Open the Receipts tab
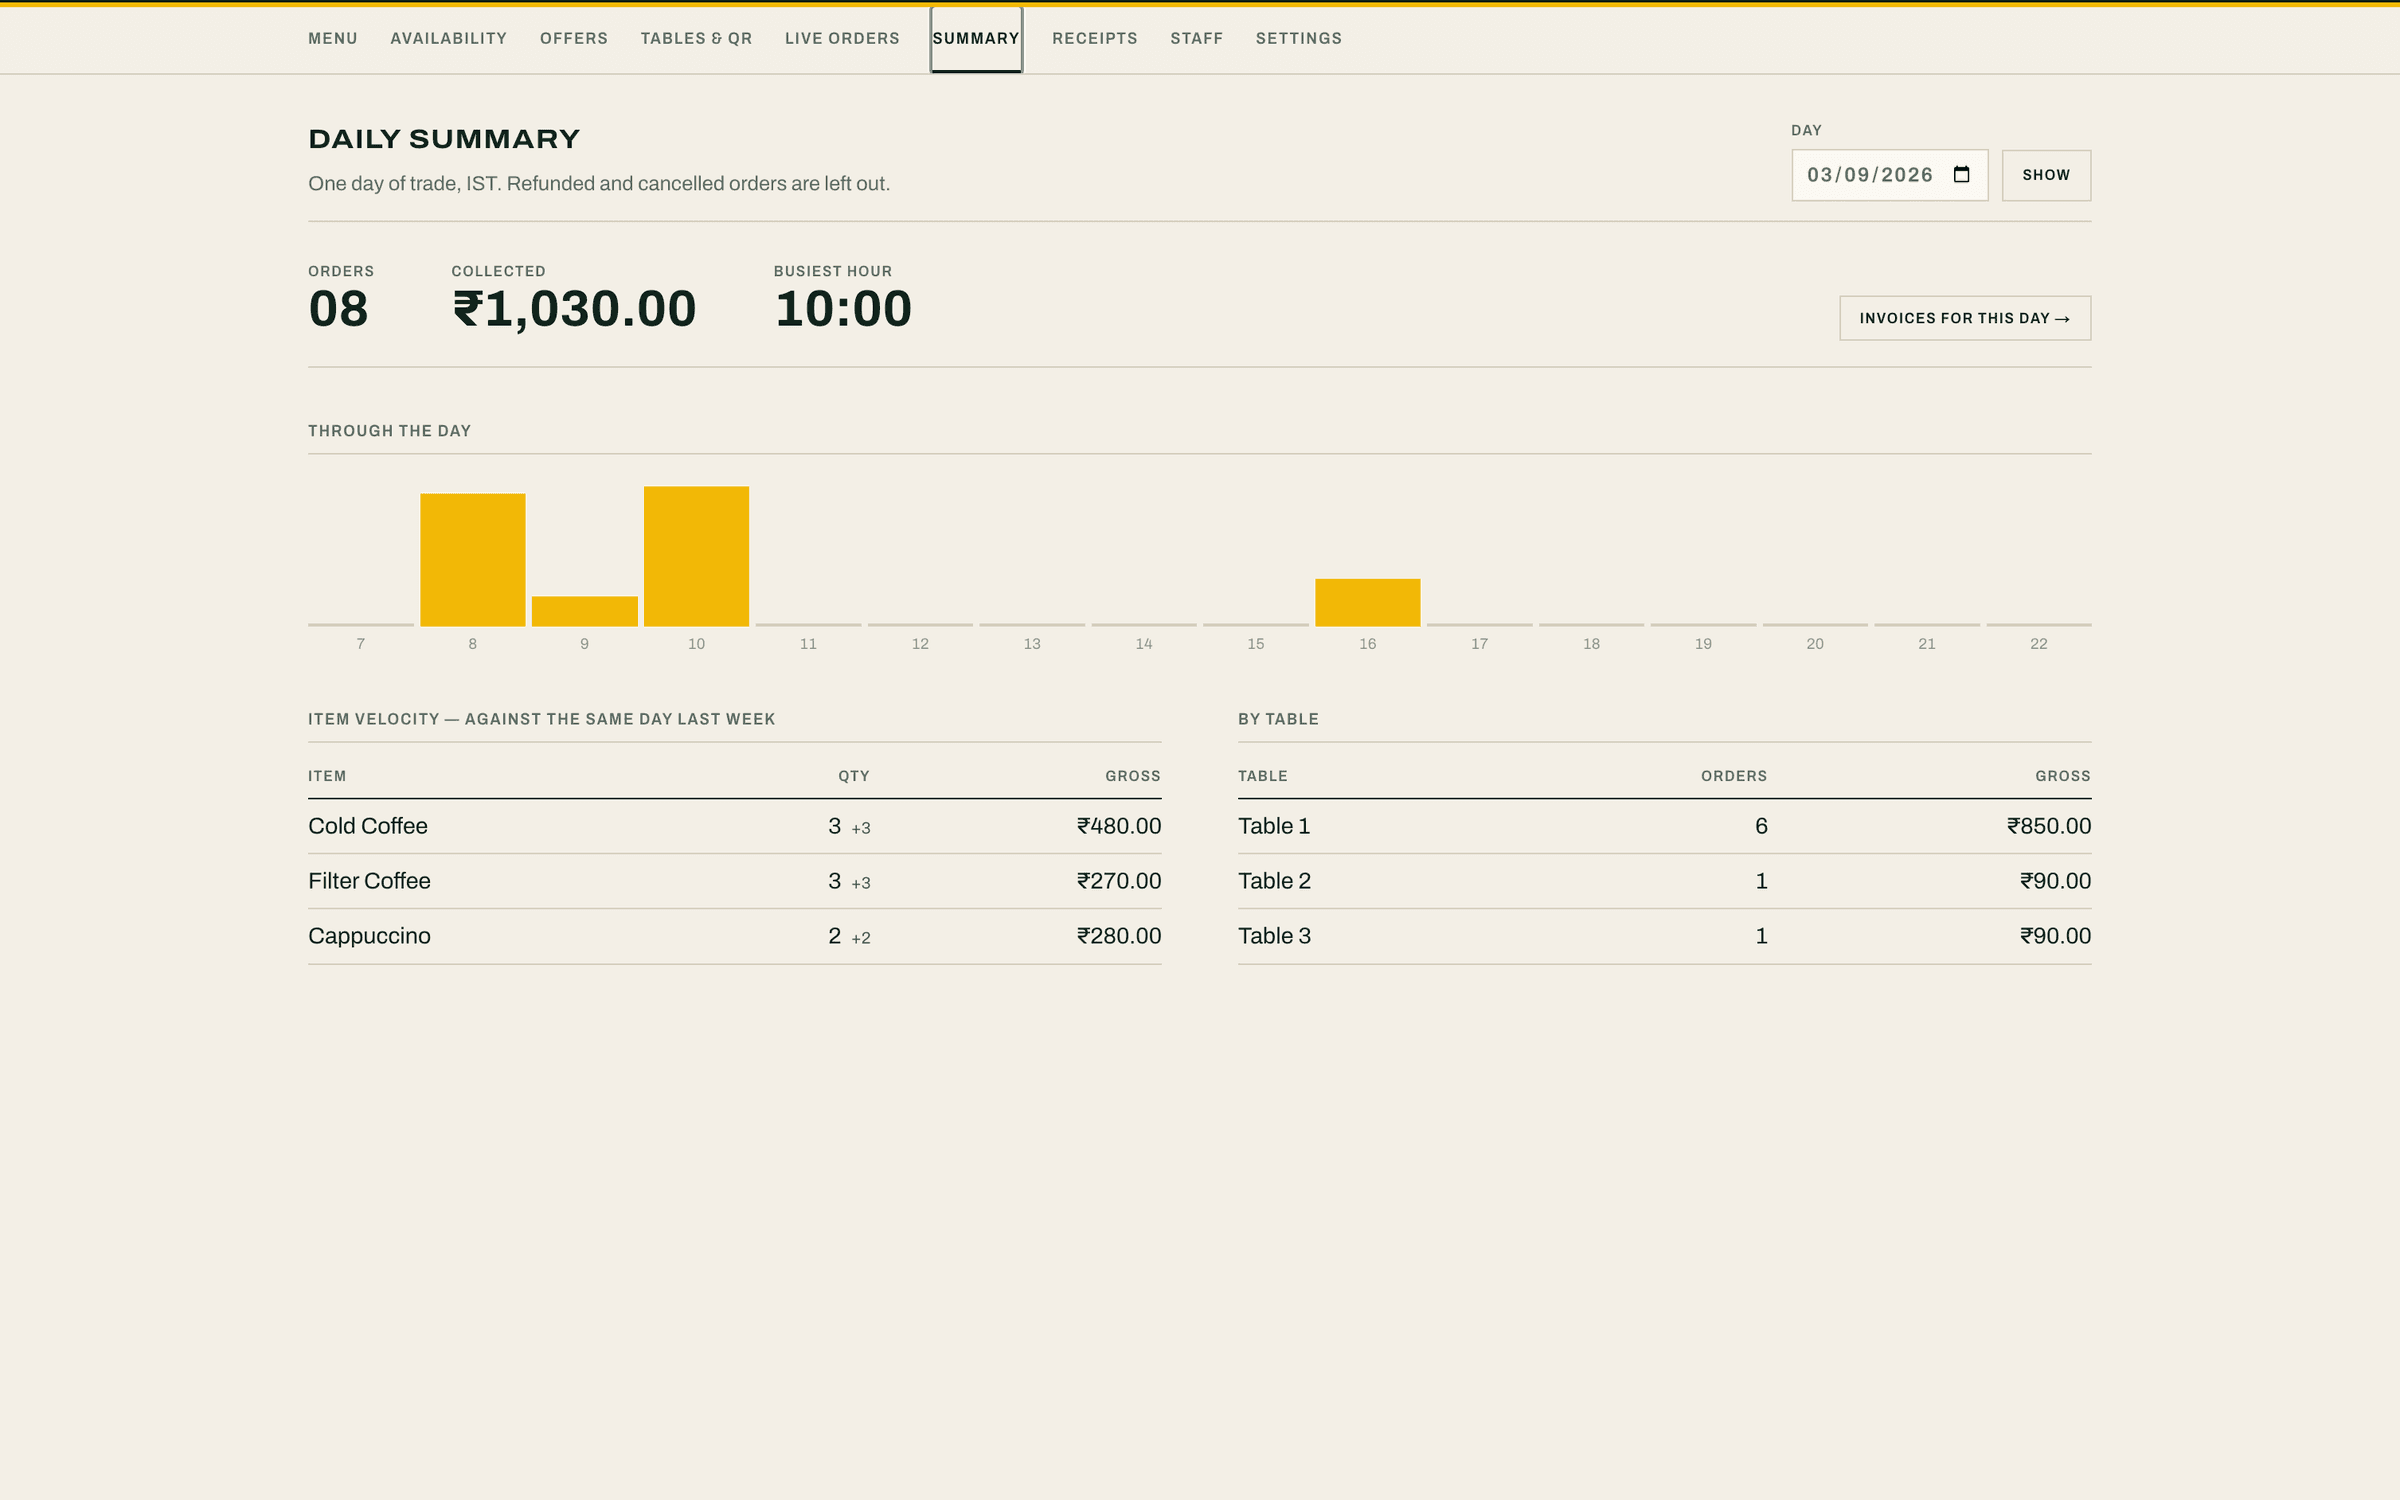 click(1095, 38)
